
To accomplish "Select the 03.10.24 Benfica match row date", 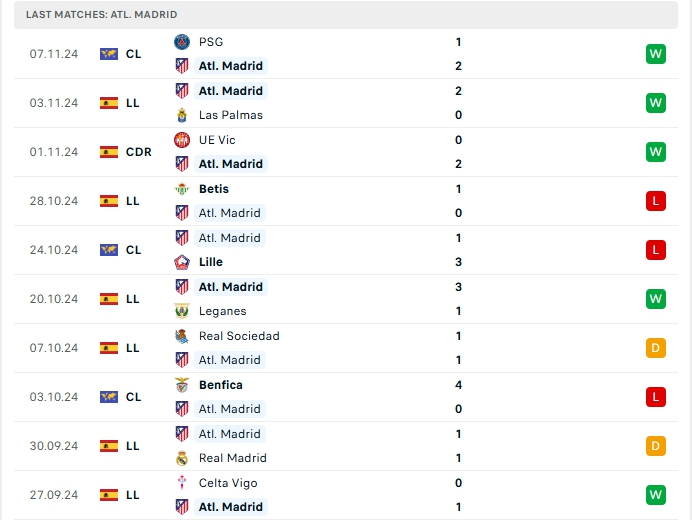I will pos(54,397).
